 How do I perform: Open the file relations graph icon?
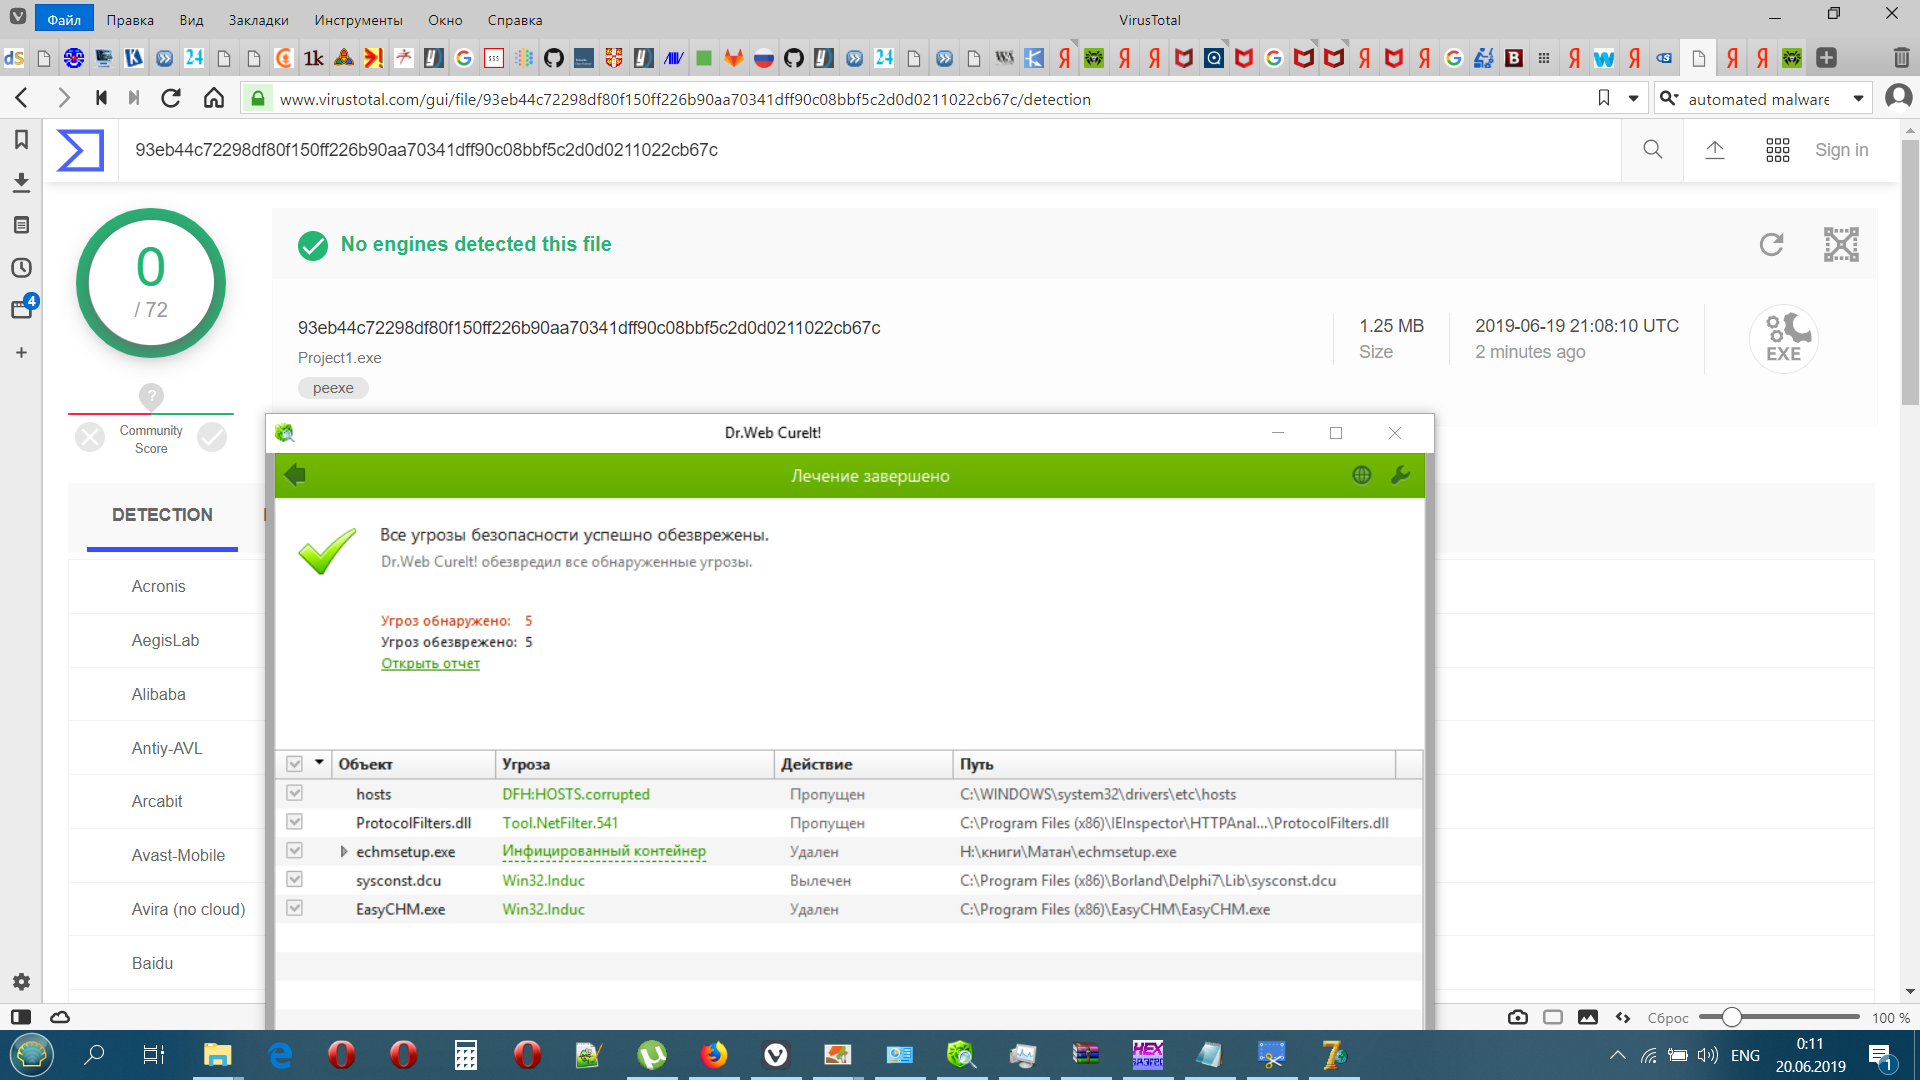tap(1841, 244)
